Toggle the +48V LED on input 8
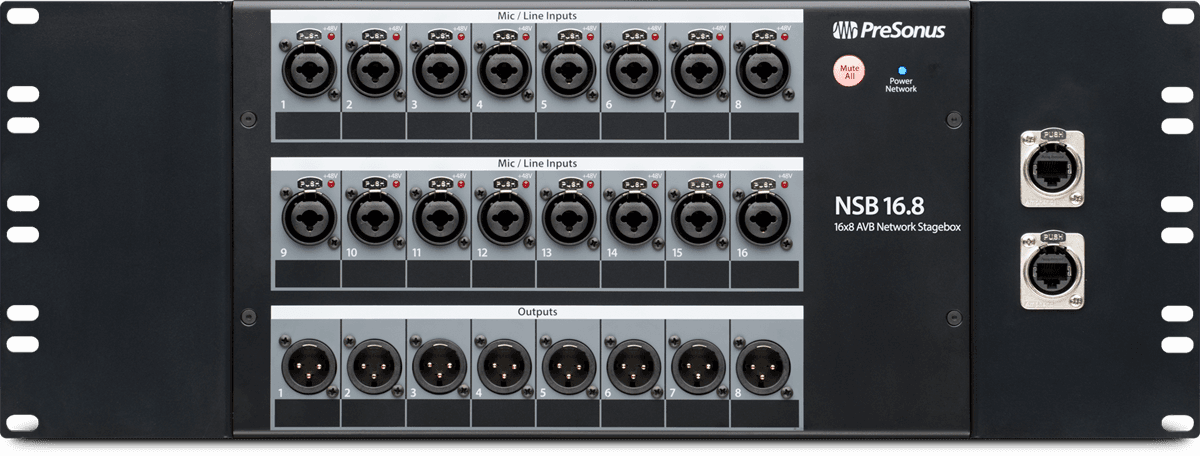Image resolution: width=1200 pixels, height=456 pixels. 786,36
